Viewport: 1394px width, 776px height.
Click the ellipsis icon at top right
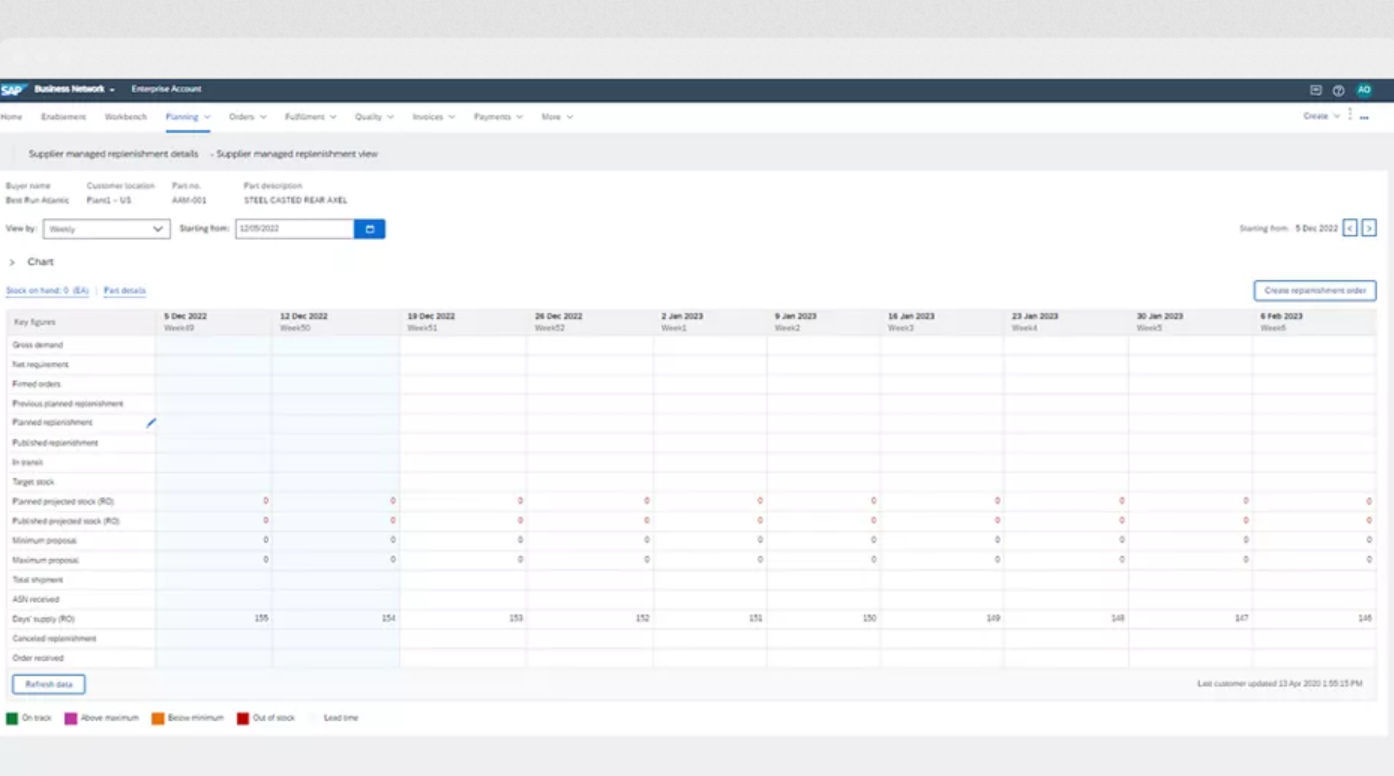click(1366, 117)
